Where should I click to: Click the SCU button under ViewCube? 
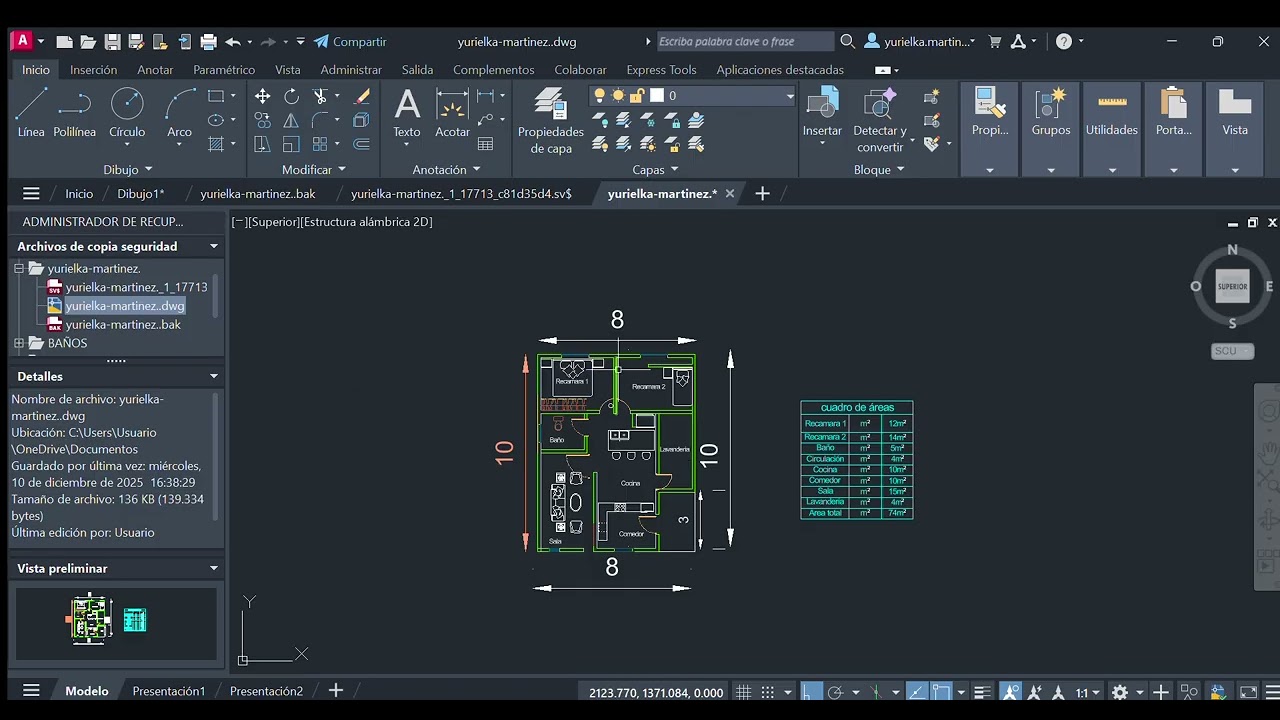click(x=1232, y=351)
